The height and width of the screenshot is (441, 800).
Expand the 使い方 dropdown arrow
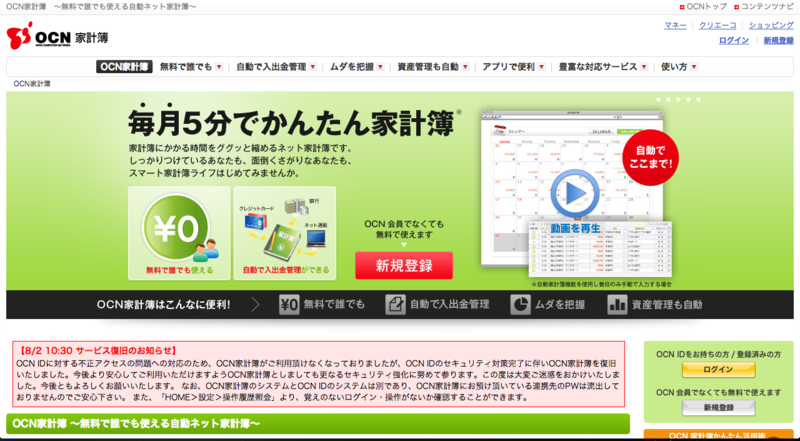[694, 67]
